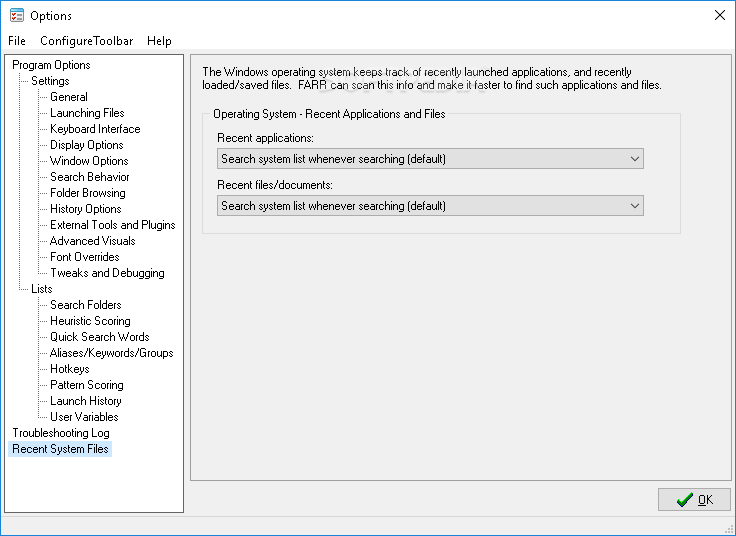Open Display Options page

point(87,145)
